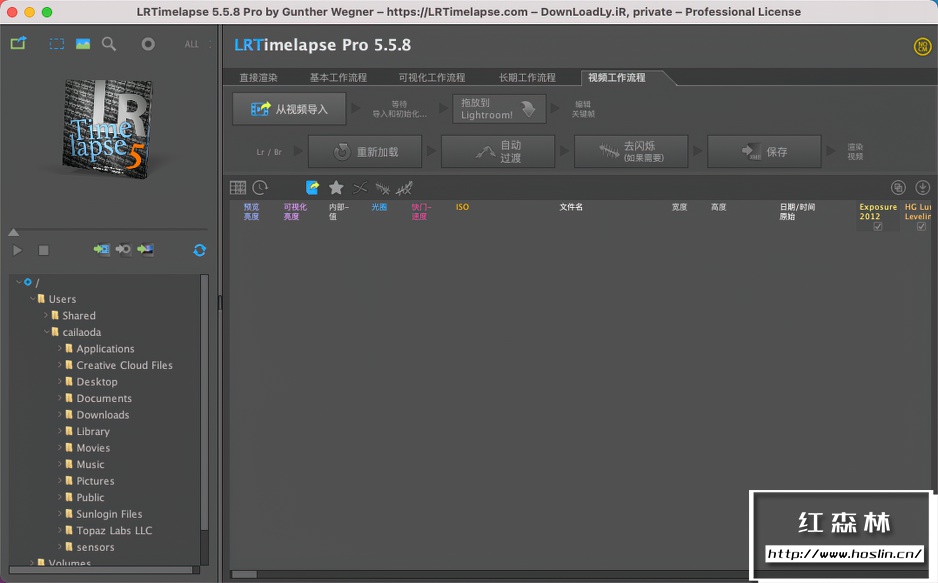Select the Movies folder
Viewport: 938px width, 583px height.
coord(93,448)
